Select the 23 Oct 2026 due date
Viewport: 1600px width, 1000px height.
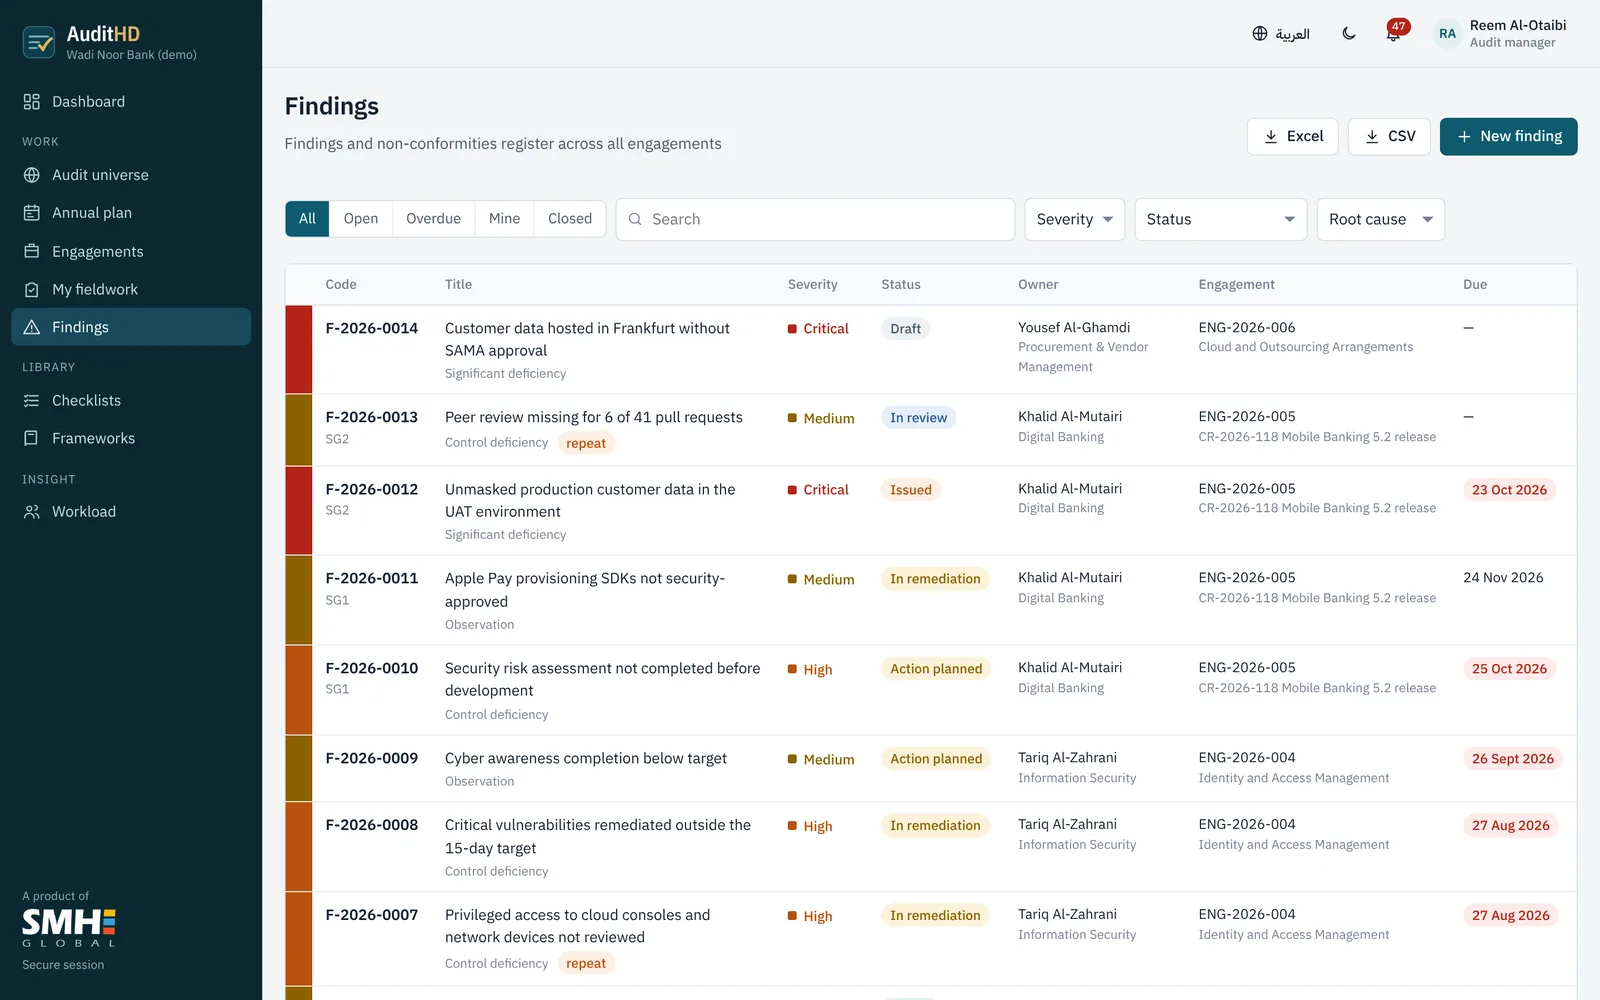click(1509, 490)
